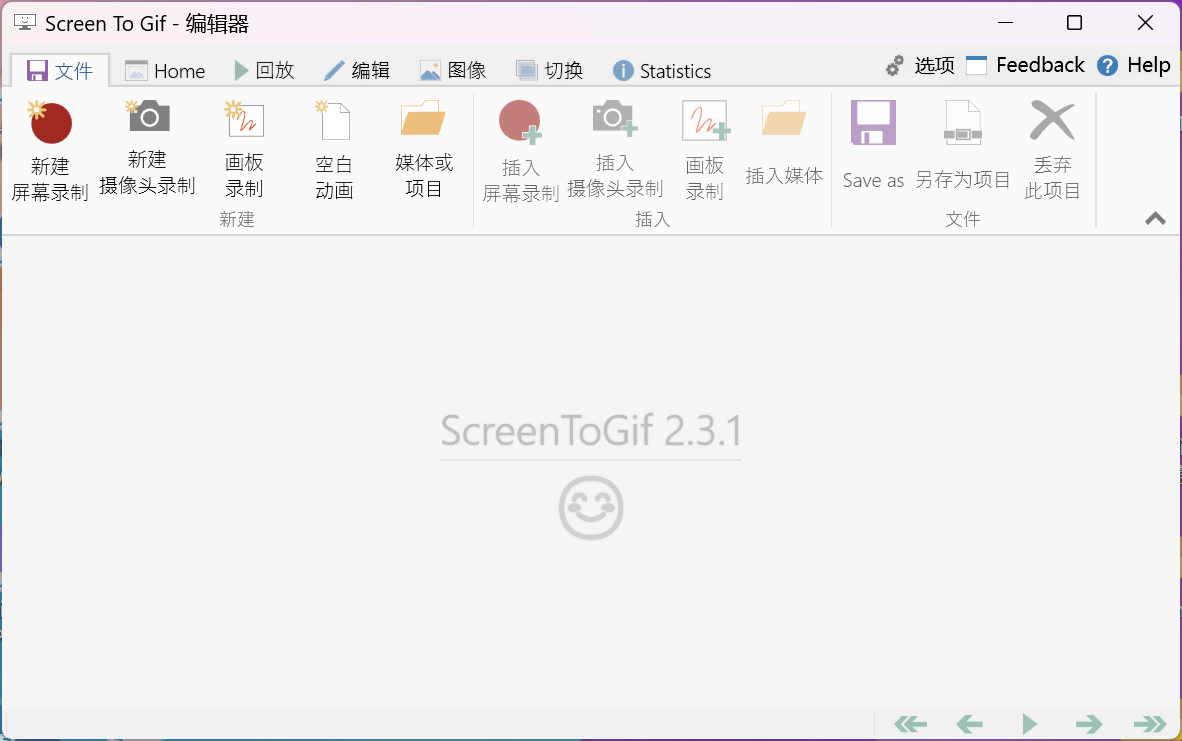The width and height of the screenshot is (1182, 741).
Task: Close the Screen To Gif editor
Action: [x=1145, y=23]
